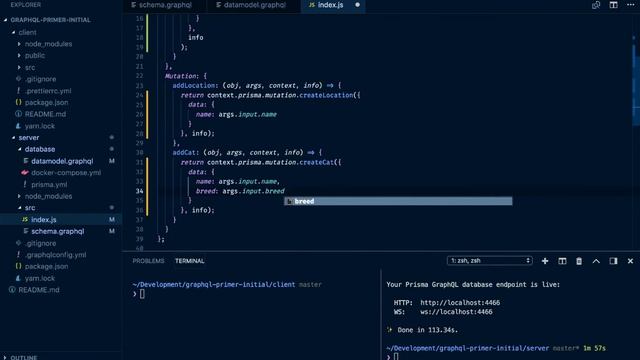Open server package.json file
This screenshot has height=360, width=640.
(x=47, y=267)
